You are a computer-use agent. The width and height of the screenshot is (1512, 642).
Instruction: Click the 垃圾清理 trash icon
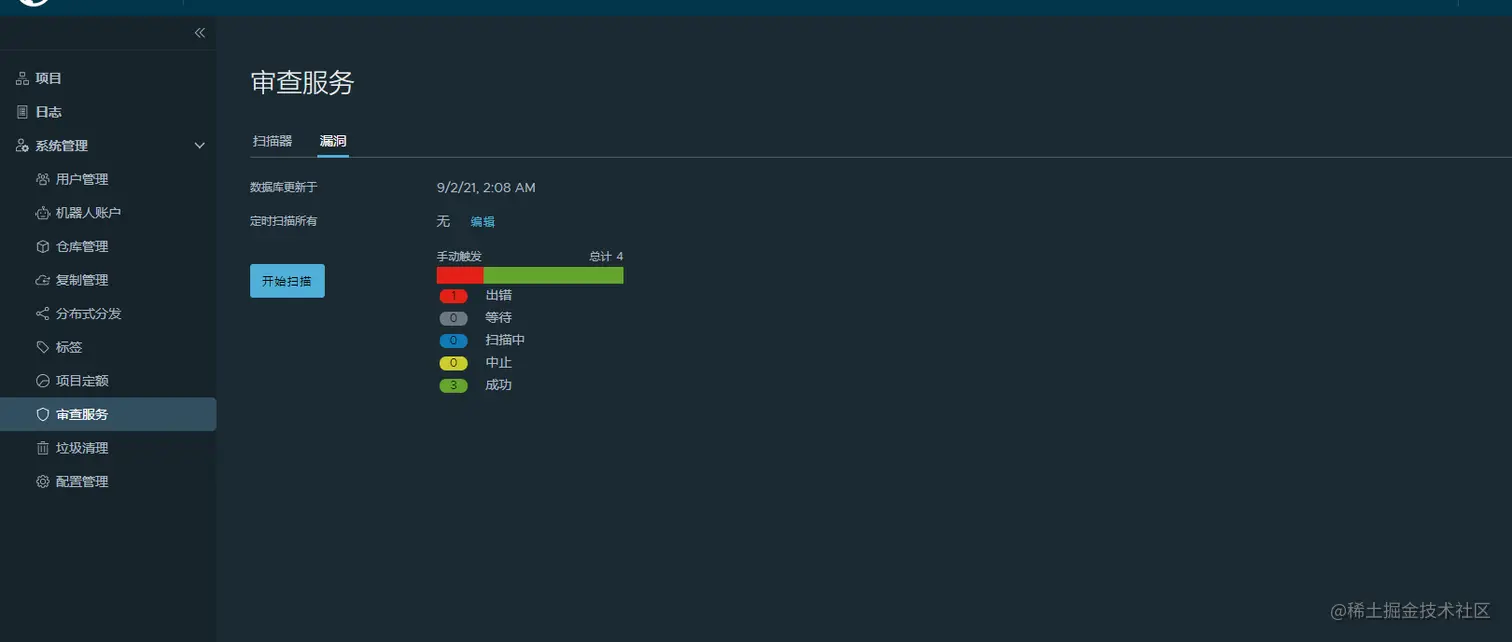click(x=42, y=448)
